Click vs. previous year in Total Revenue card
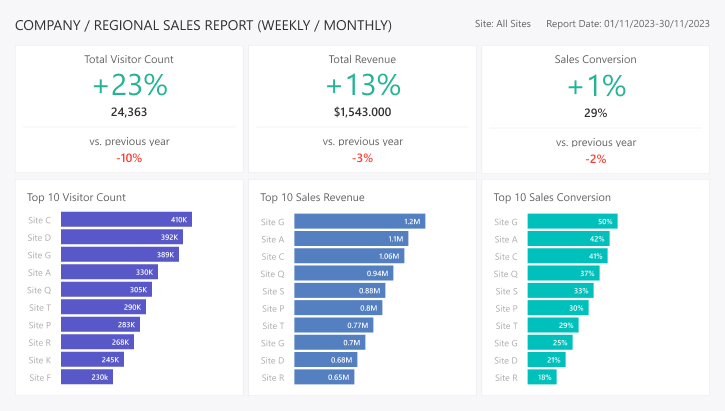Screen dimensions: 725x411 point(362,141)
